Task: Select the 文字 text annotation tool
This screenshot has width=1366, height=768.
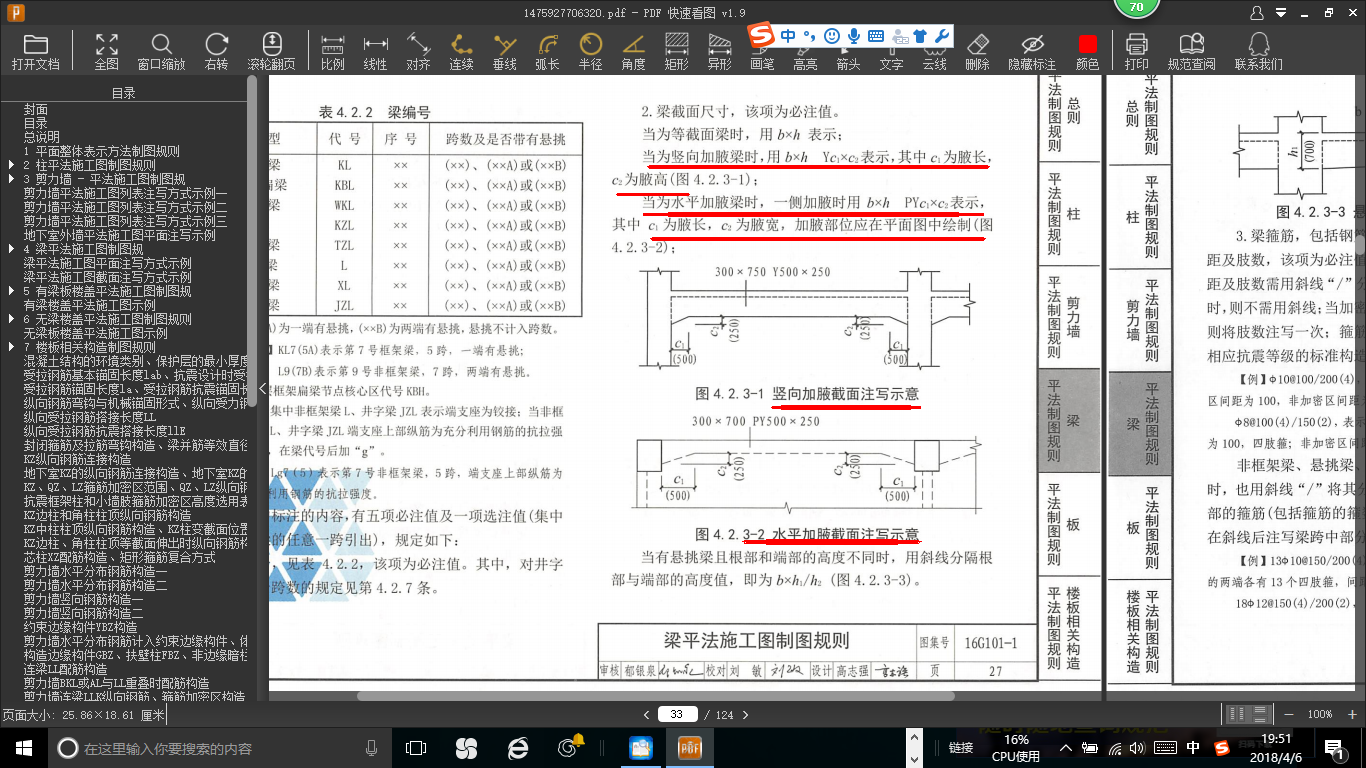Action: click(891, 64)
